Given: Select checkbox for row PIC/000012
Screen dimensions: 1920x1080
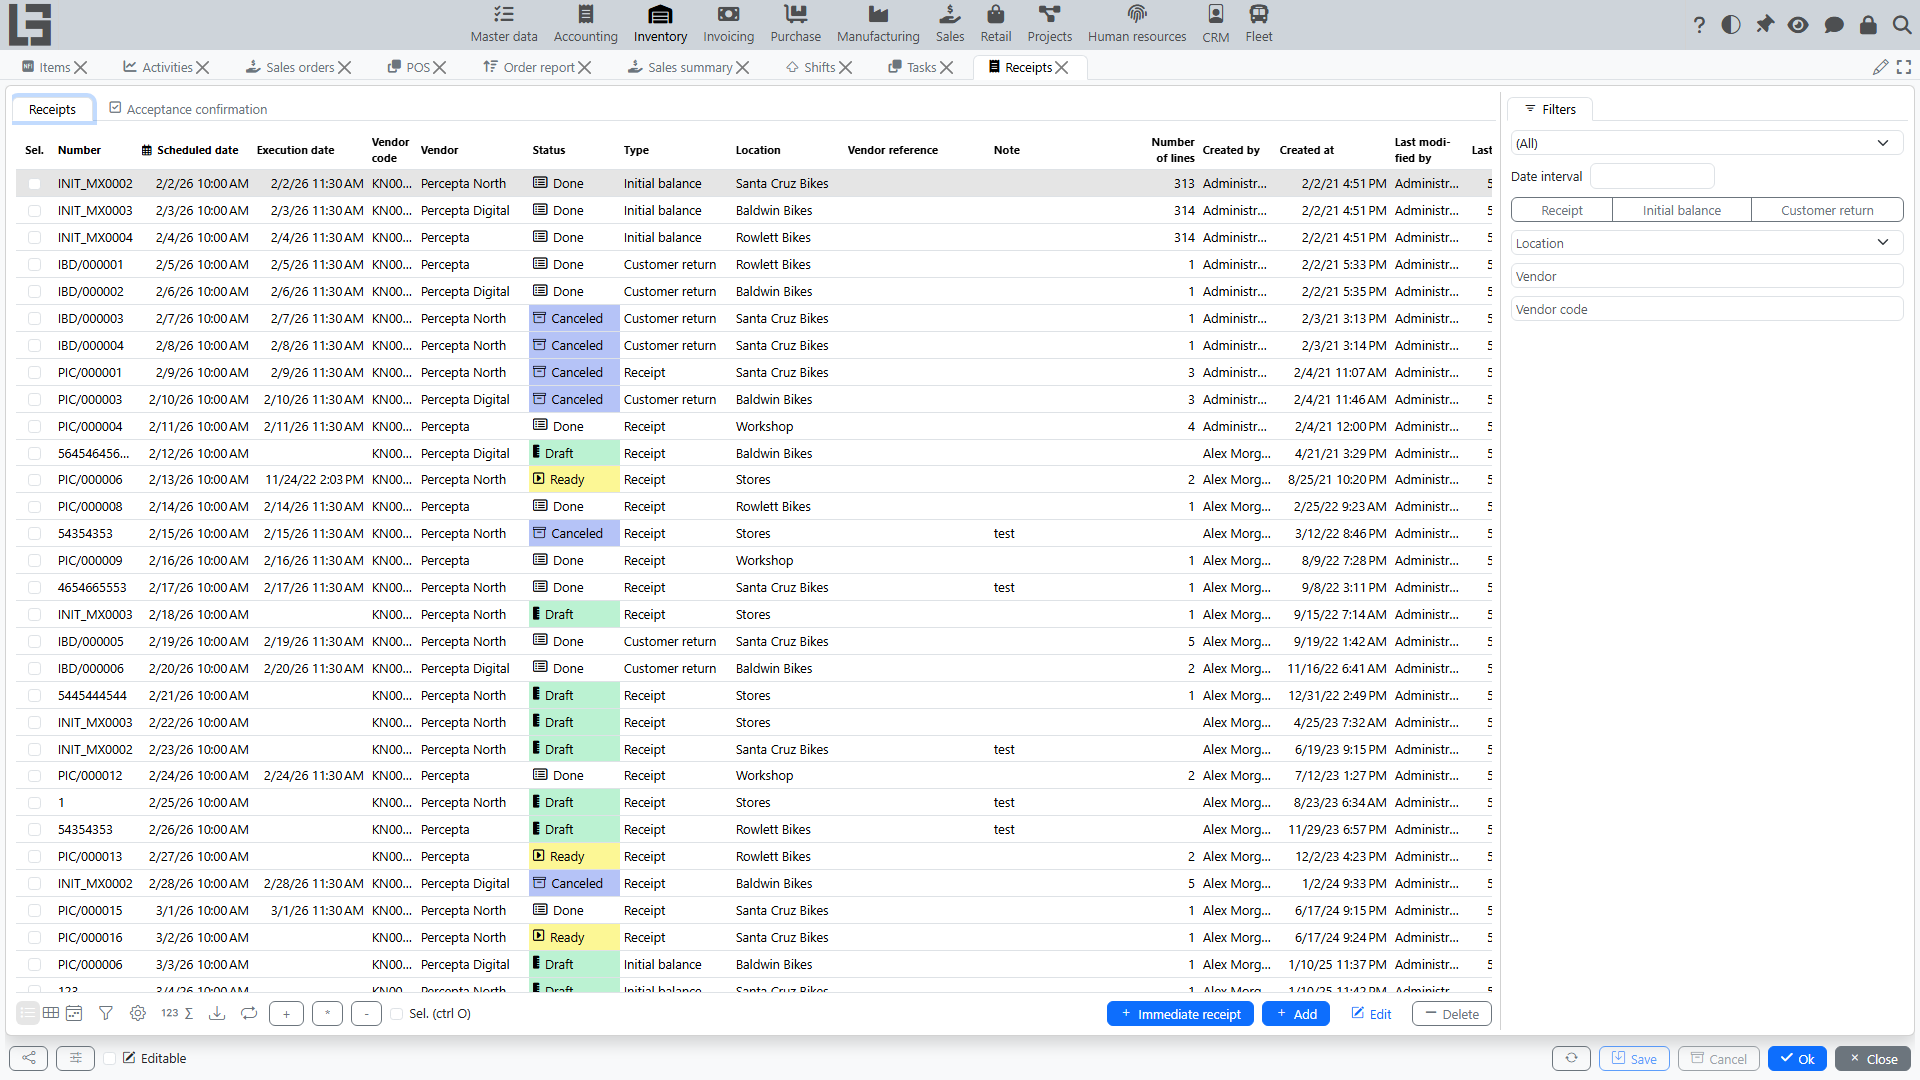Looking at the screenshot, I should [35, 776].
